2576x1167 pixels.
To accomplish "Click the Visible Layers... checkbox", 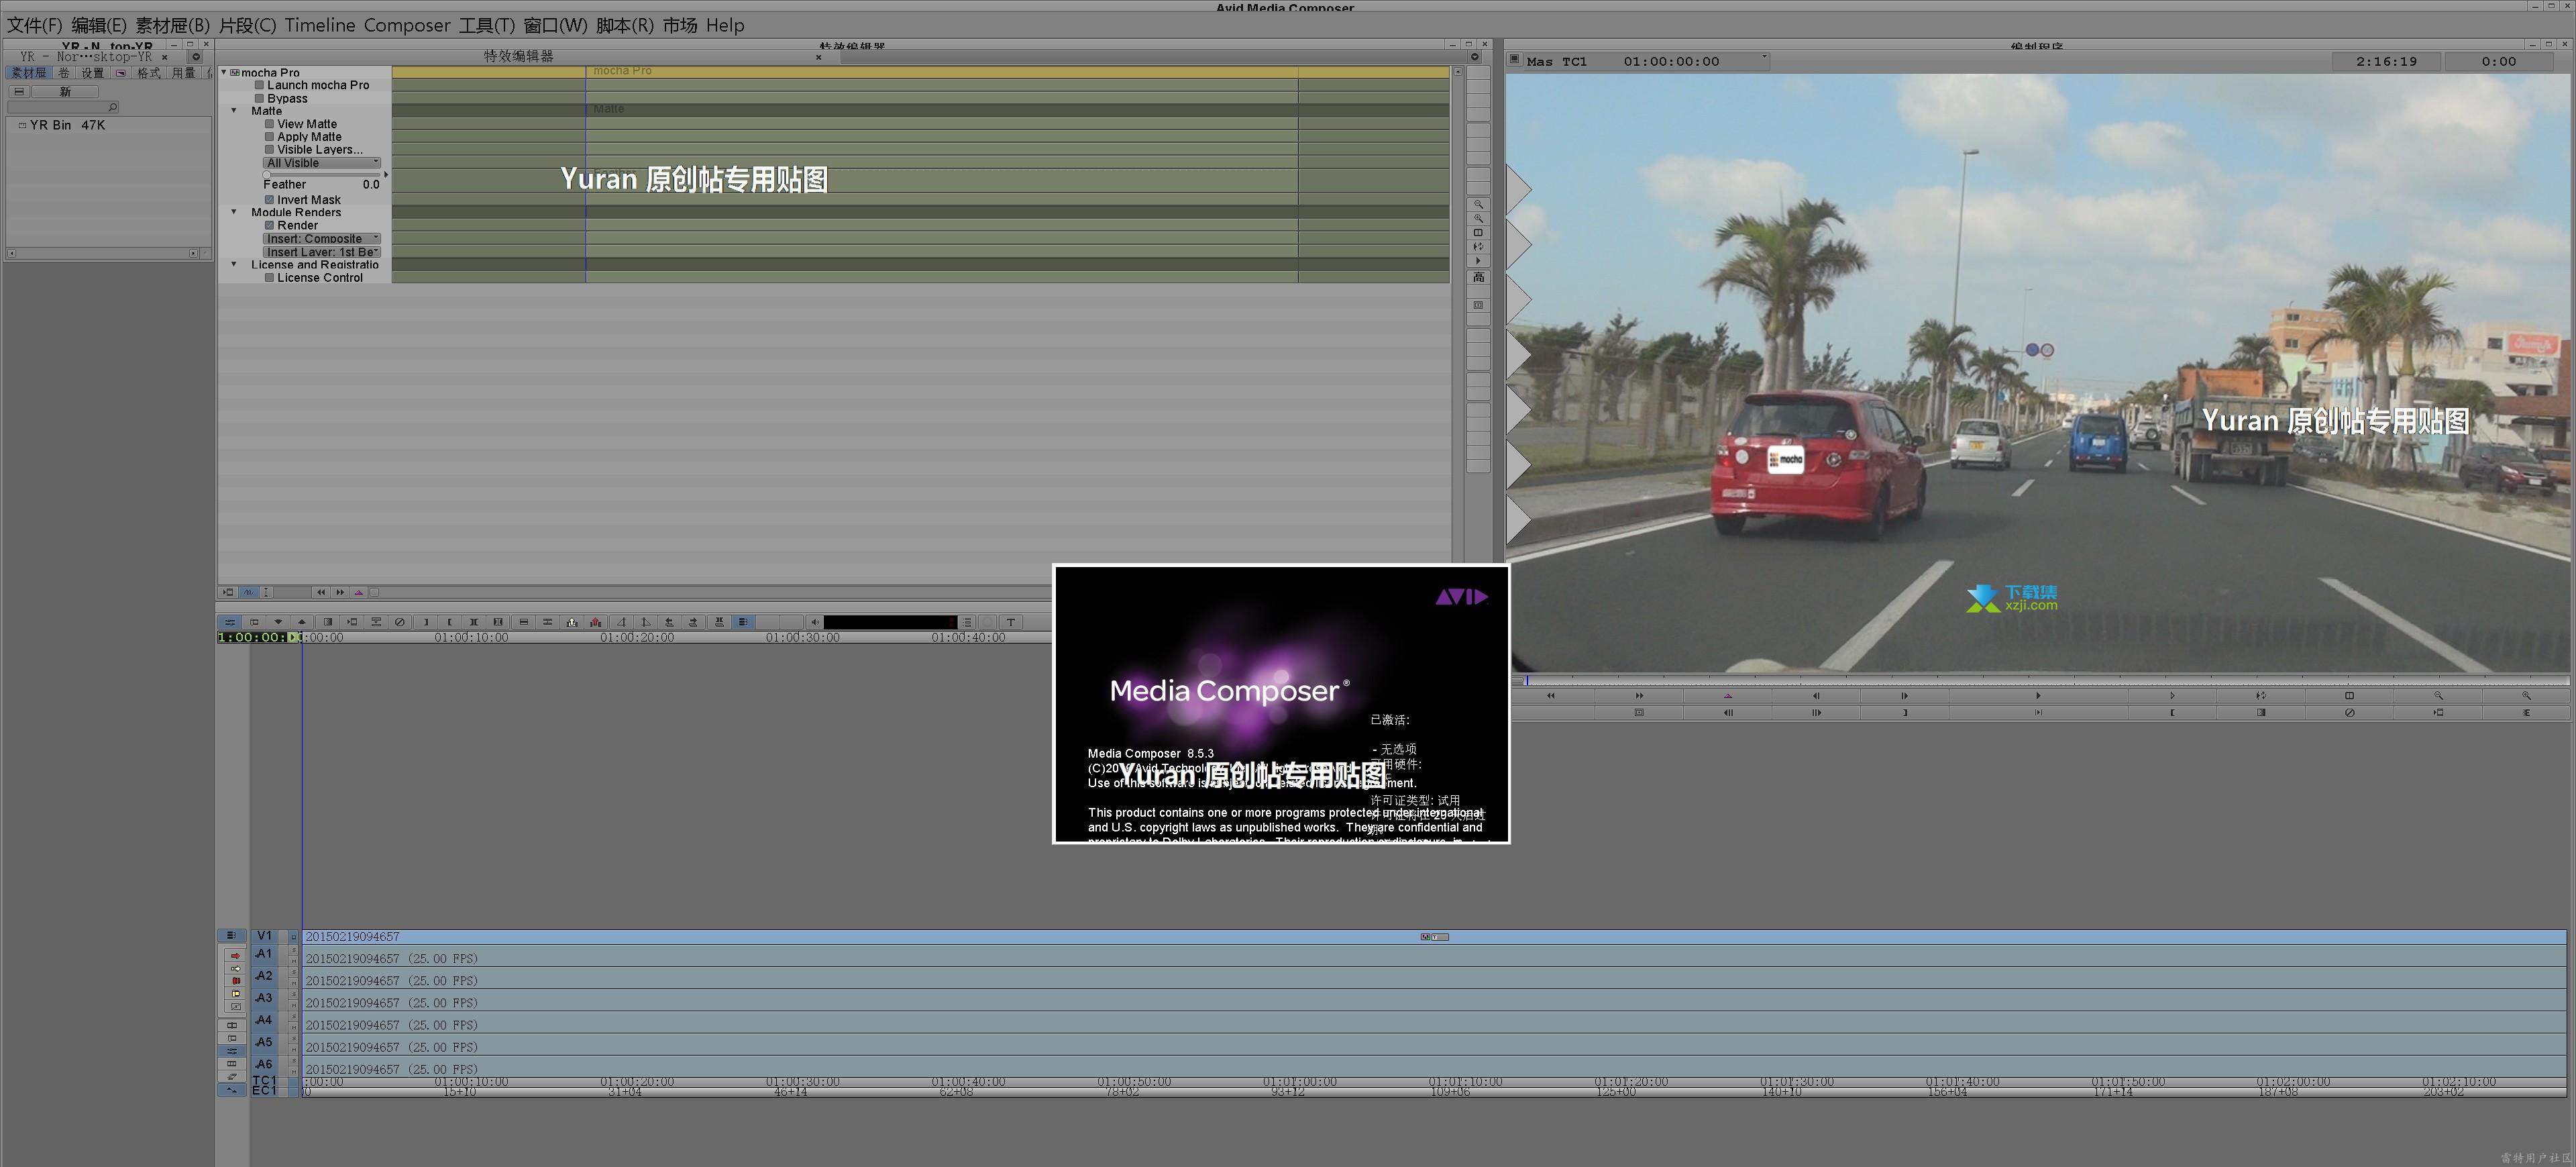I will click(269, 150).
